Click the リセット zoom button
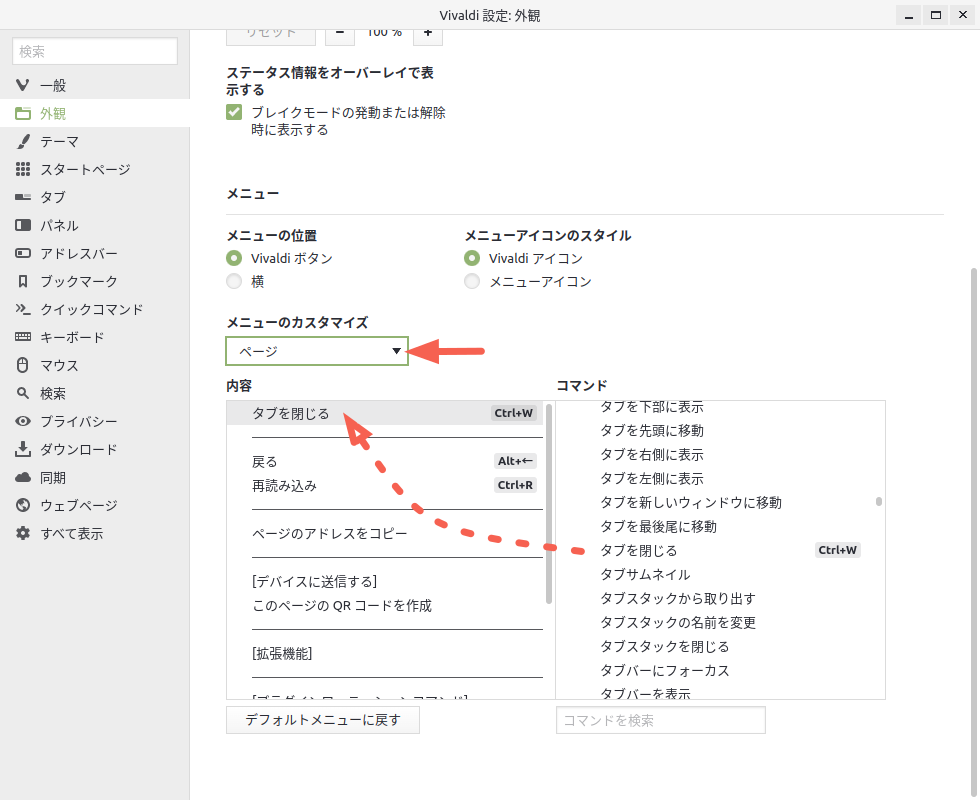 [271, 34]
